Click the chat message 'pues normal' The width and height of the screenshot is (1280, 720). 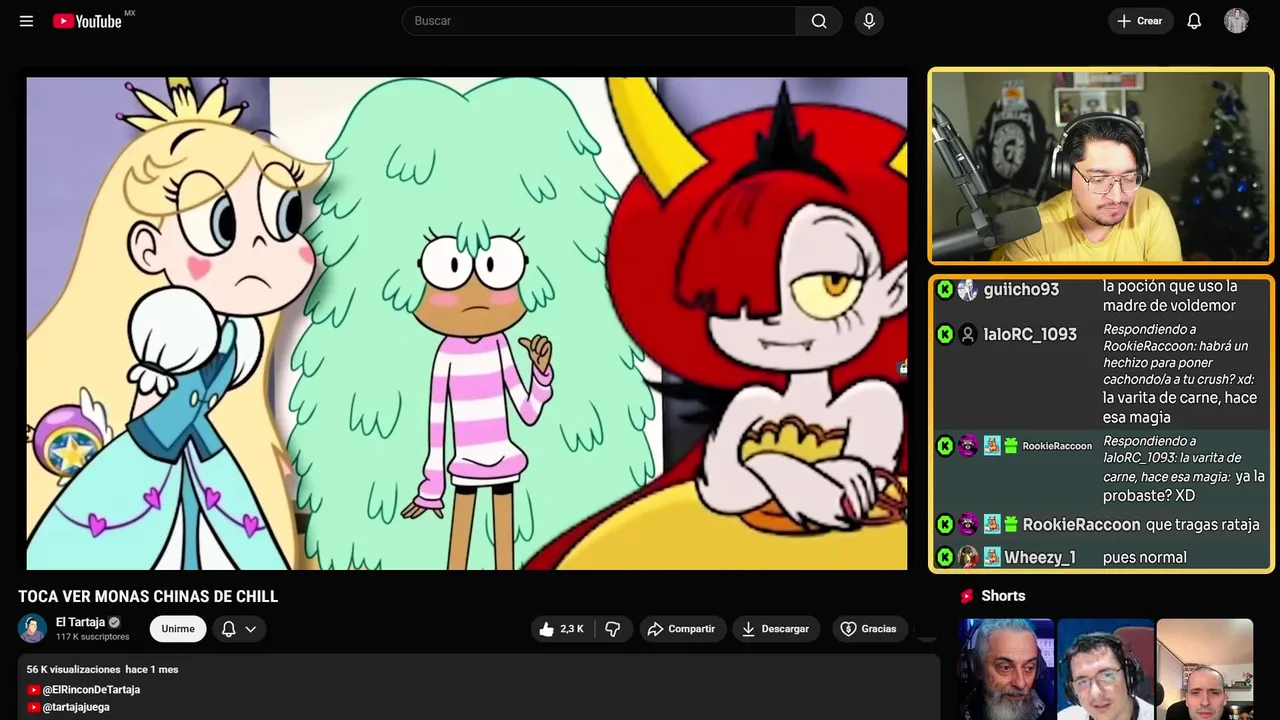point(1145,558)
